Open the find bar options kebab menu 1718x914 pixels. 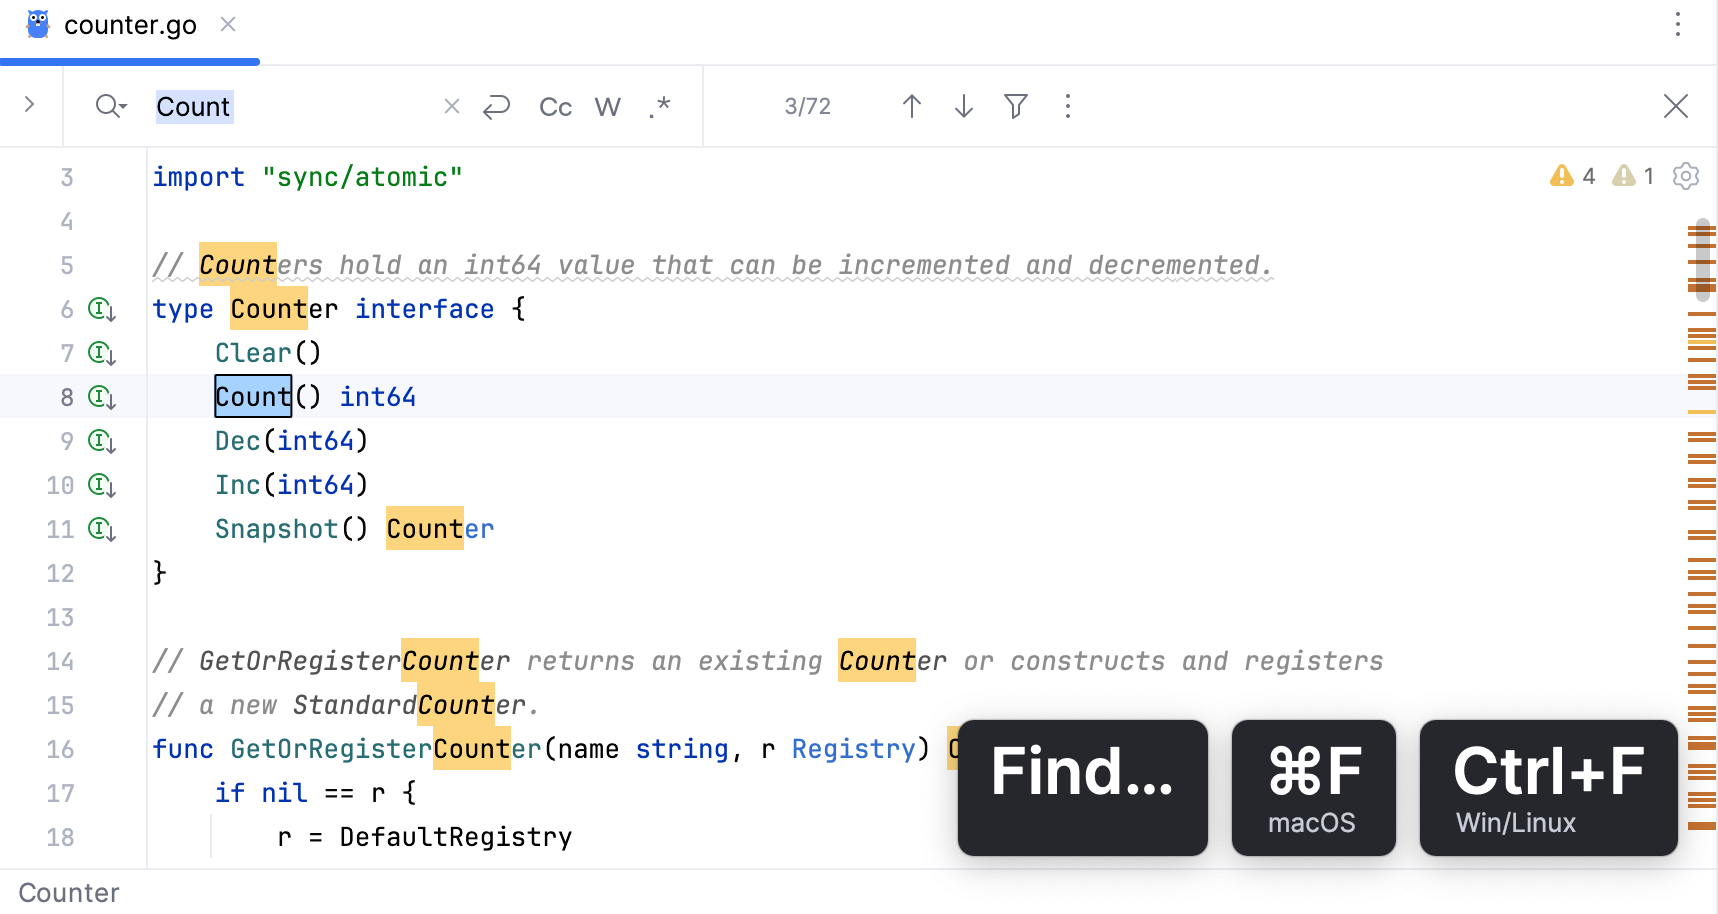click(x=1067, y=106)
